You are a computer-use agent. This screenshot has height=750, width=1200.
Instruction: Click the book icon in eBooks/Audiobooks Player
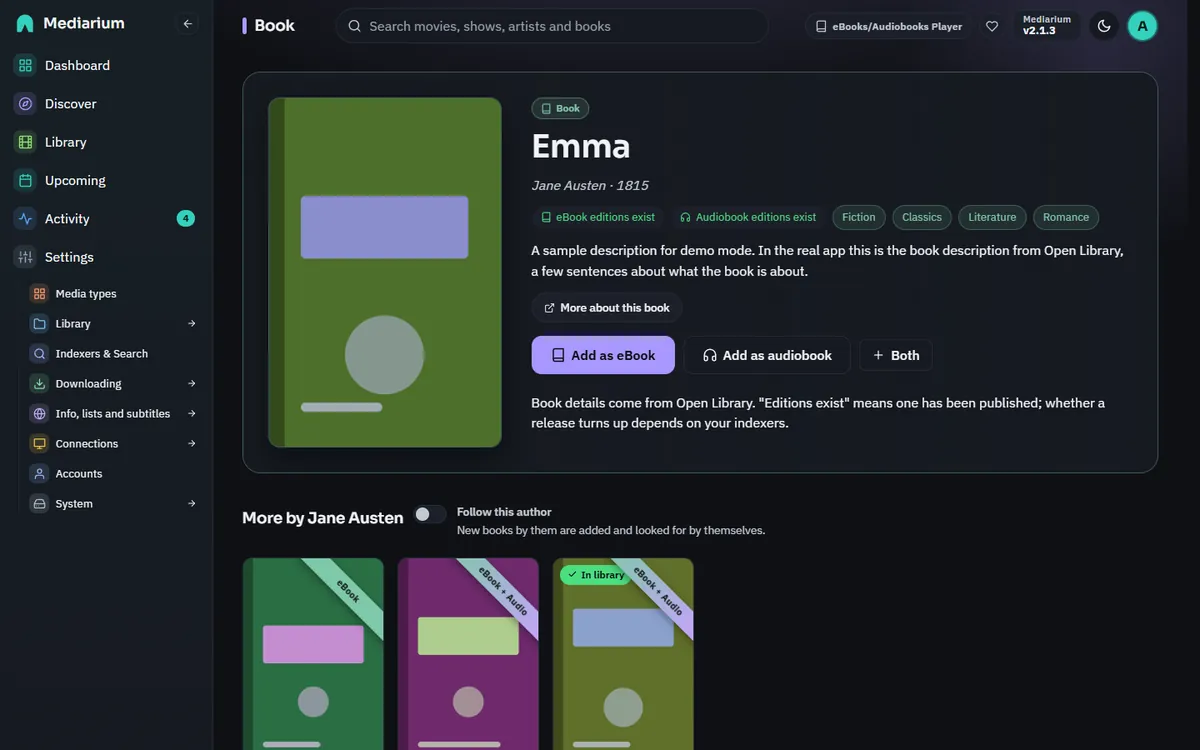[821, 27]
